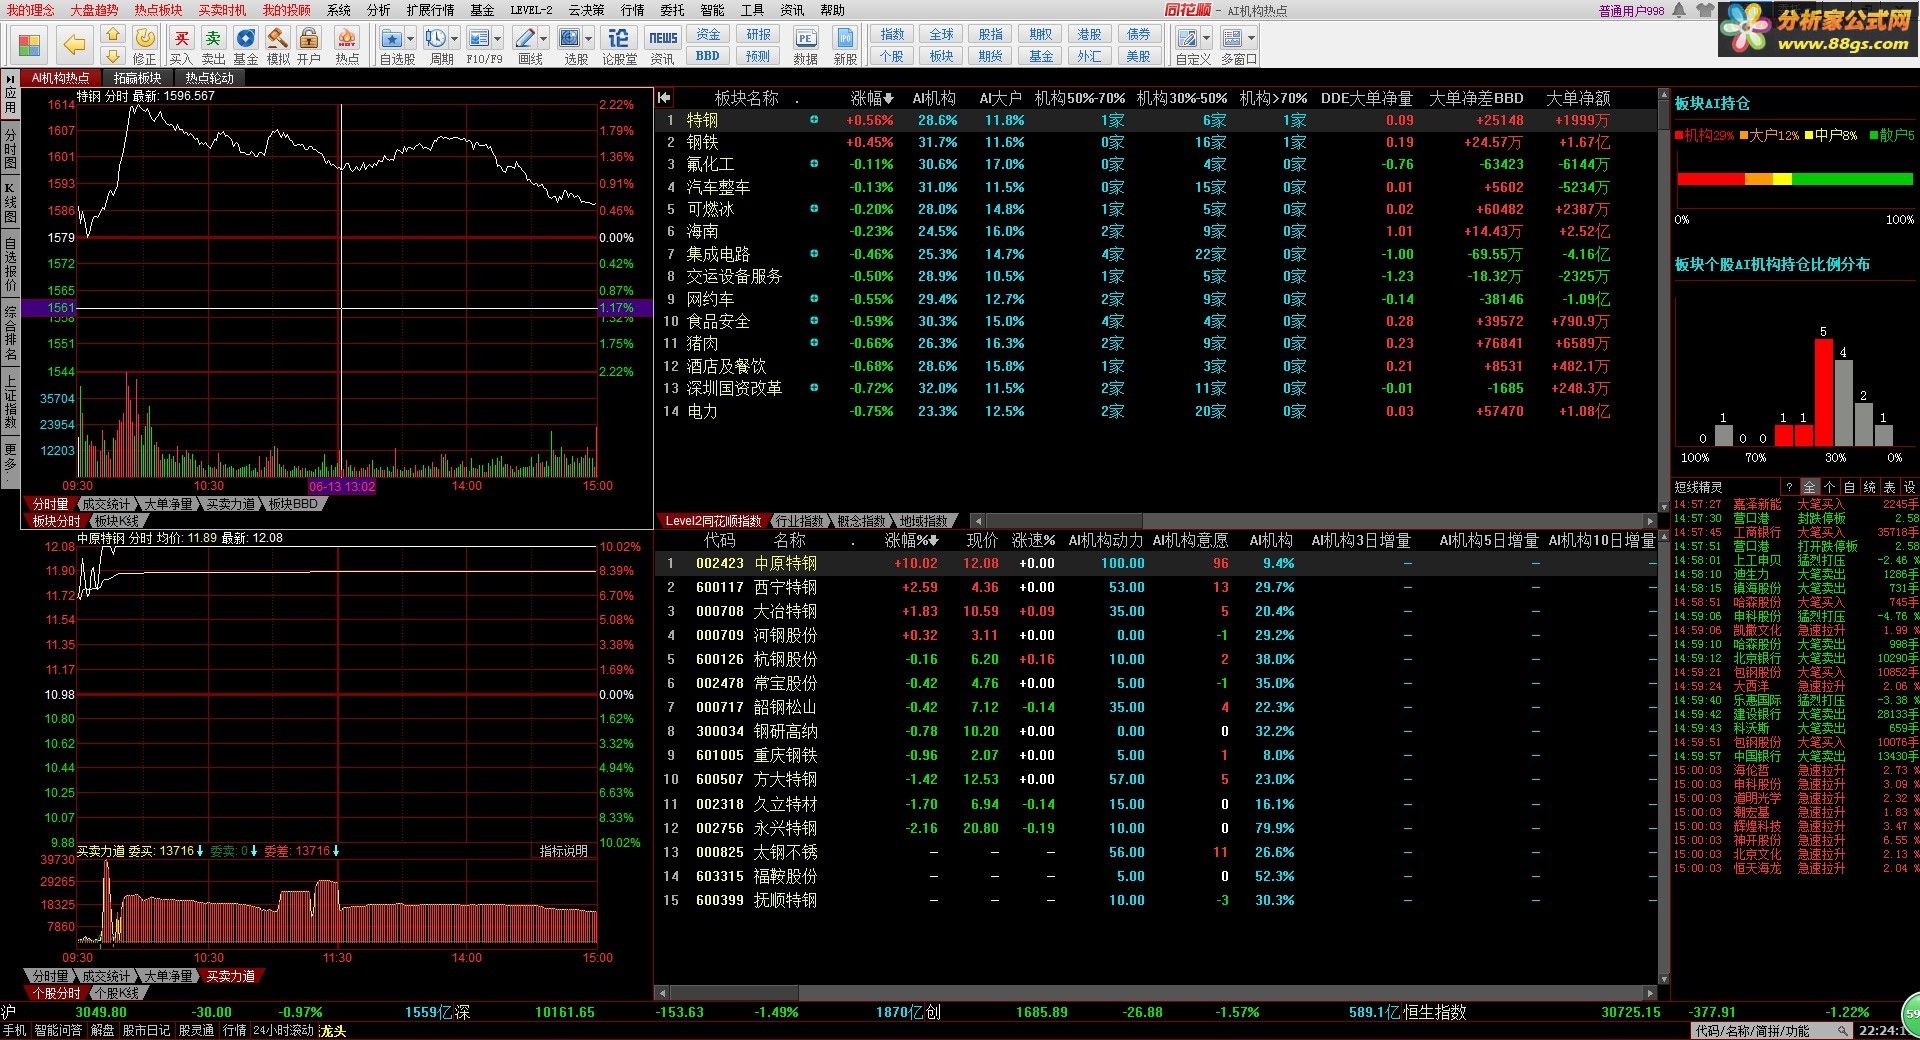Click the blue marker icon next to 特钢

coord(814,120)
